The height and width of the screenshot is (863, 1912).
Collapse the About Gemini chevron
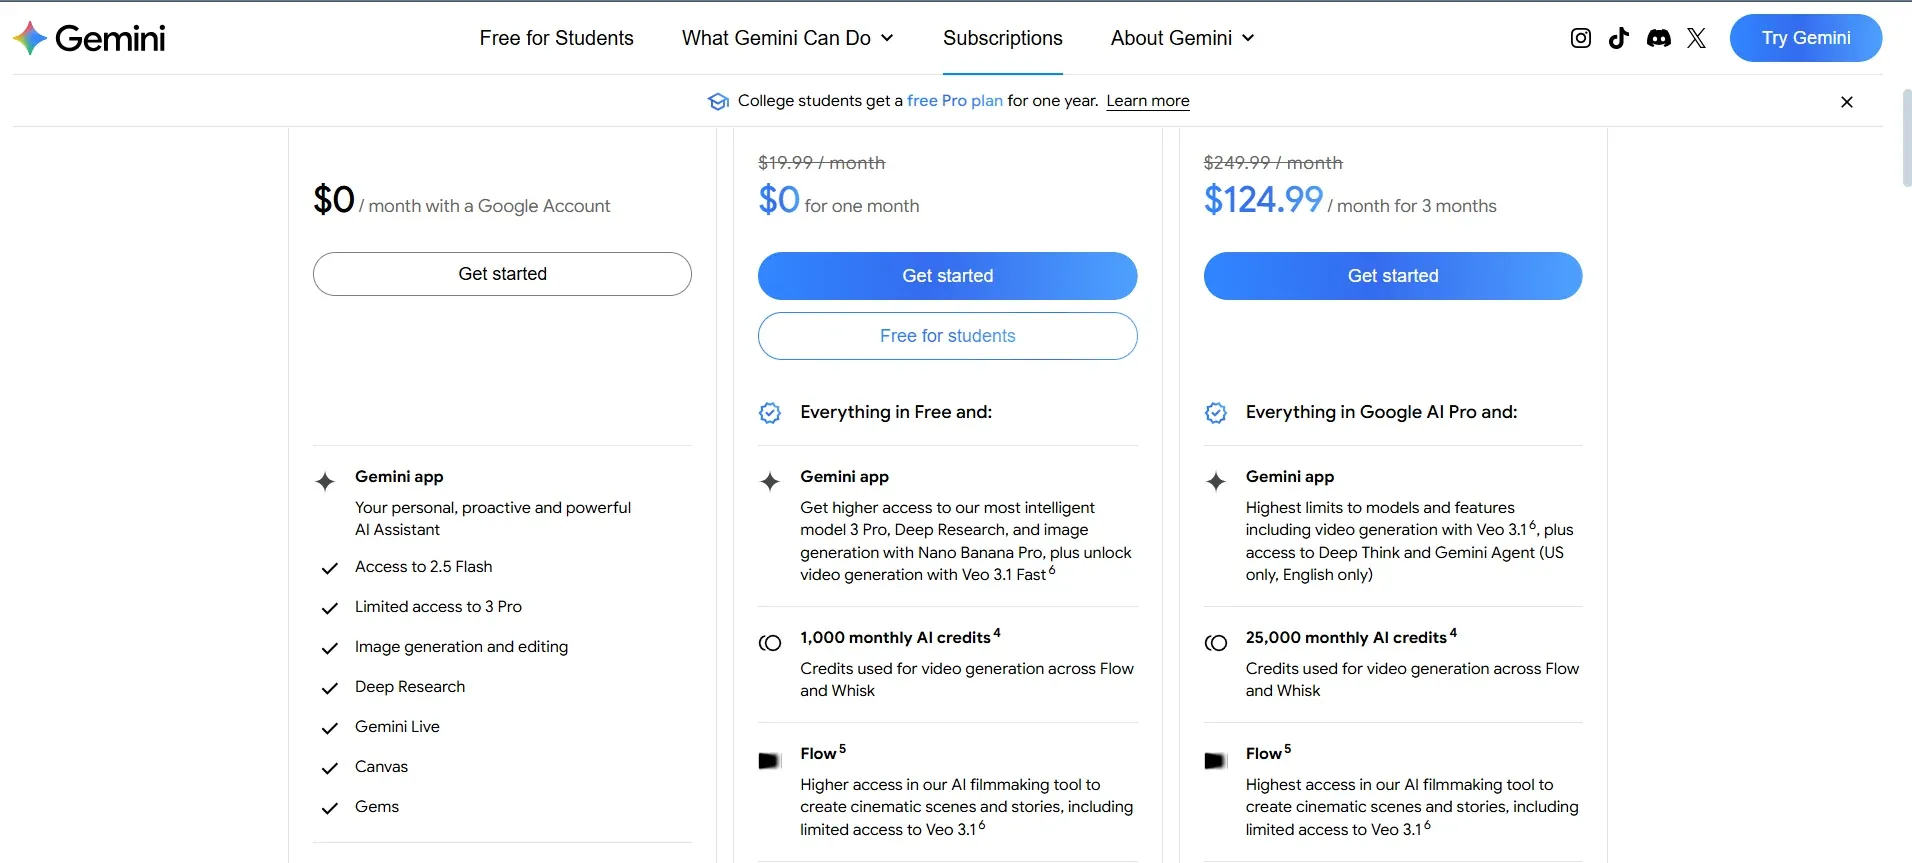1250,38
